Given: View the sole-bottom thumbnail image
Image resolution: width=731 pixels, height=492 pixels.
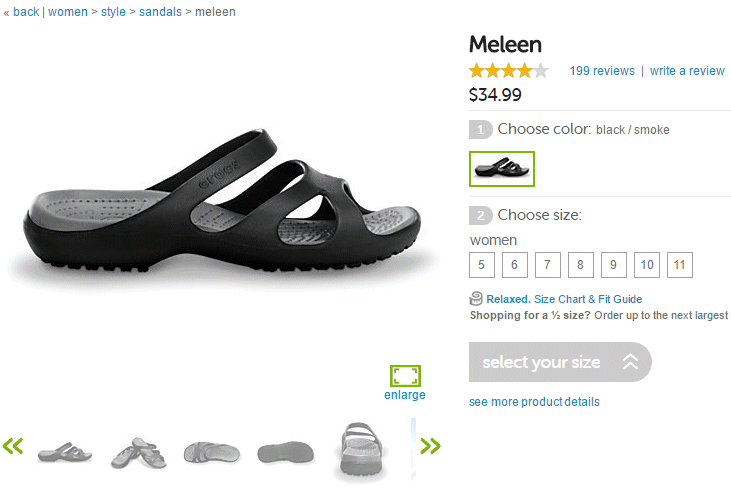Looking at the screenshot, I should pos(285,453).
